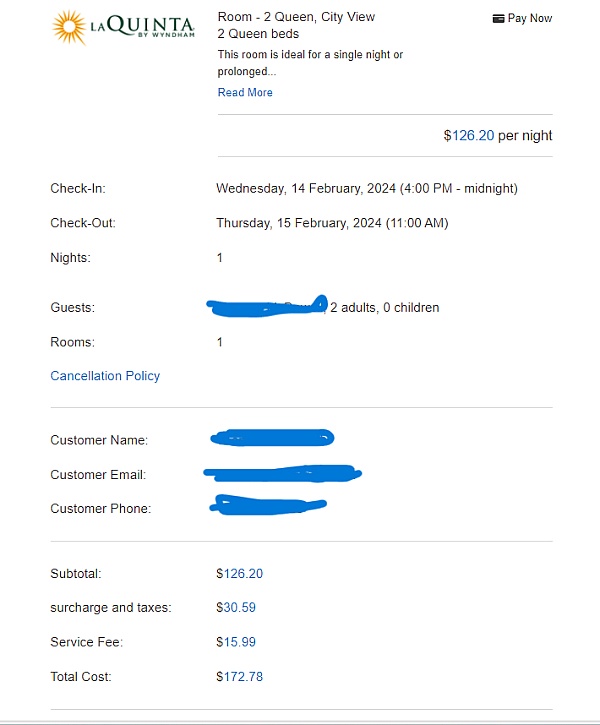
Task: Click the Subtotal amount $126.20
Action: click(239, 574)
